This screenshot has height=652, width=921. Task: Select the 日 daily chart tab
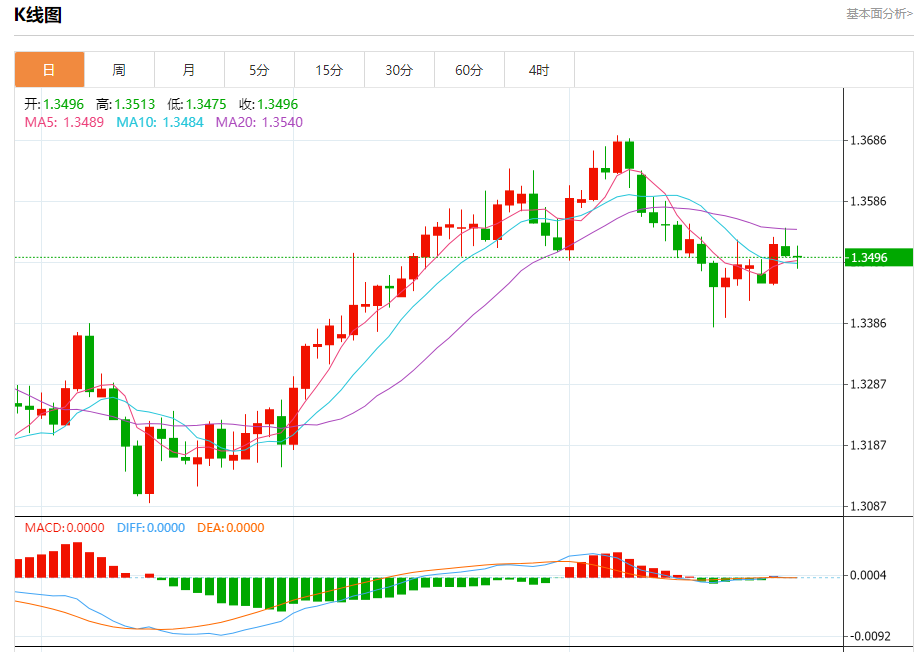49,70
